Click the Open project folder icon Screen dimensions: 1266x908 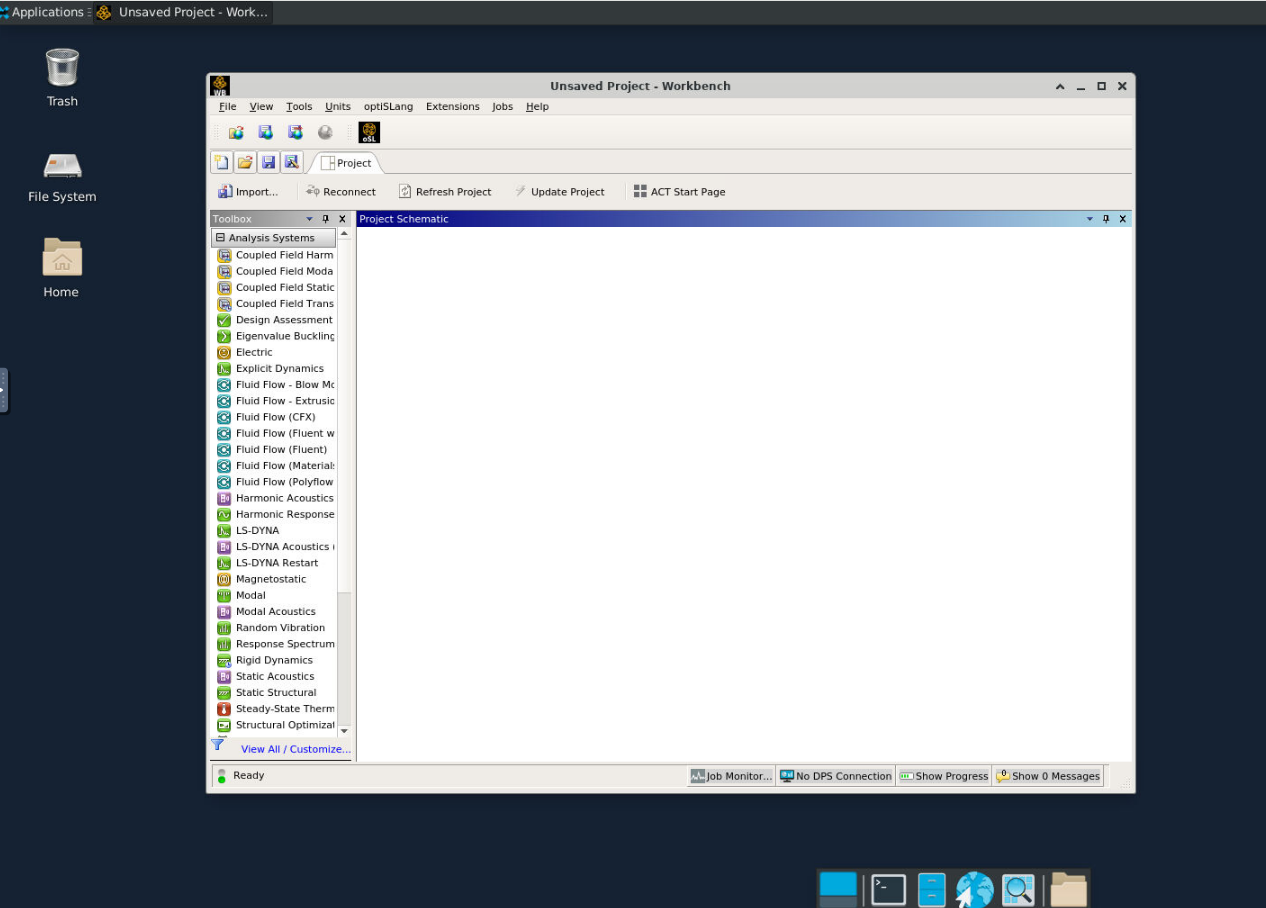pos(244,162)
